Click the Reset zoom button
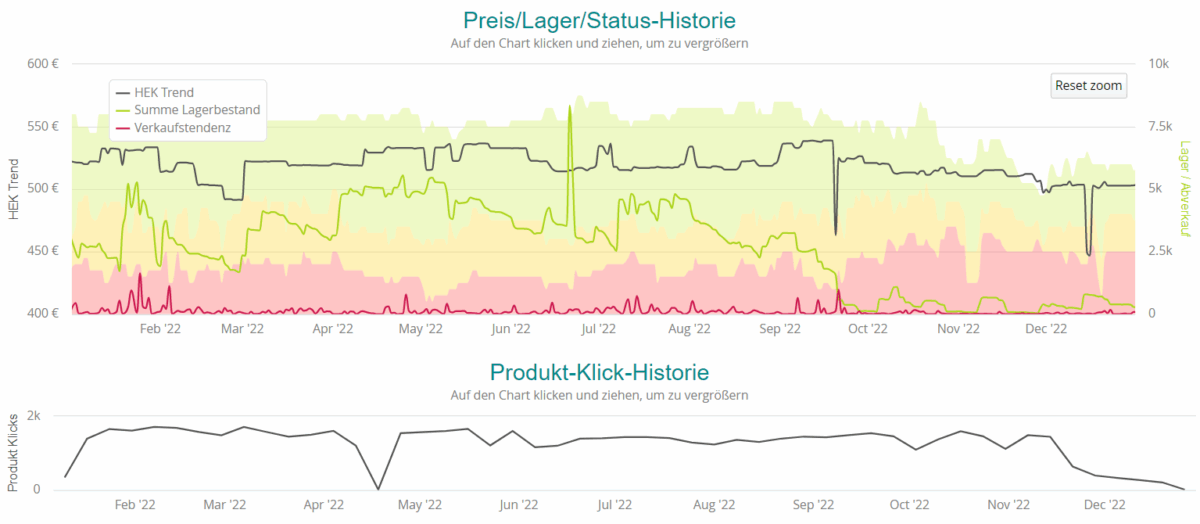Screen dimensions: 1200x524 (x=1089, y=86)
